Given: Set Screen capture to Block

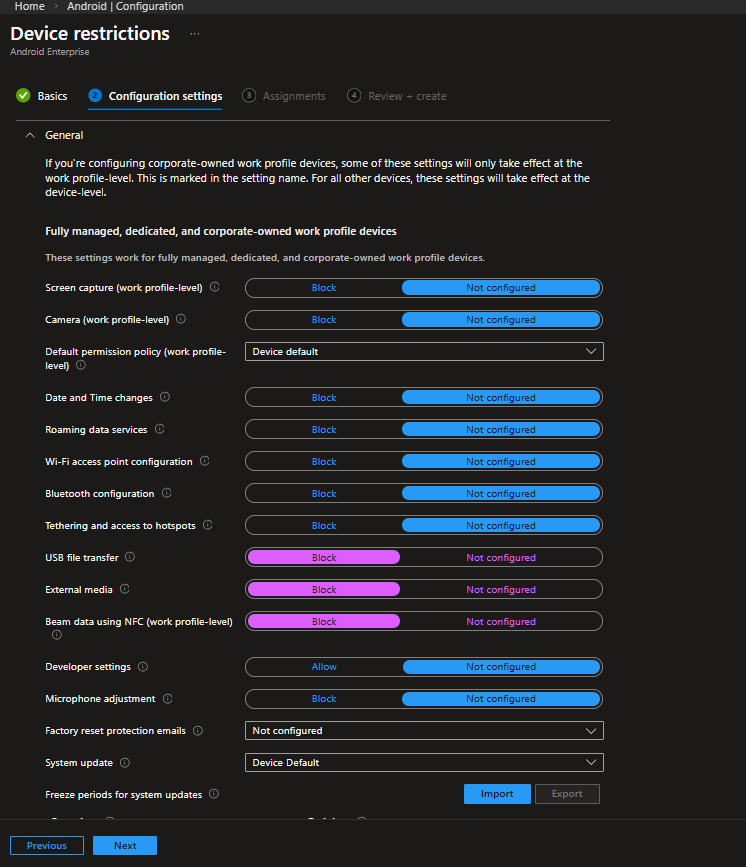Looking at the screenshot, I should point(324,288).
